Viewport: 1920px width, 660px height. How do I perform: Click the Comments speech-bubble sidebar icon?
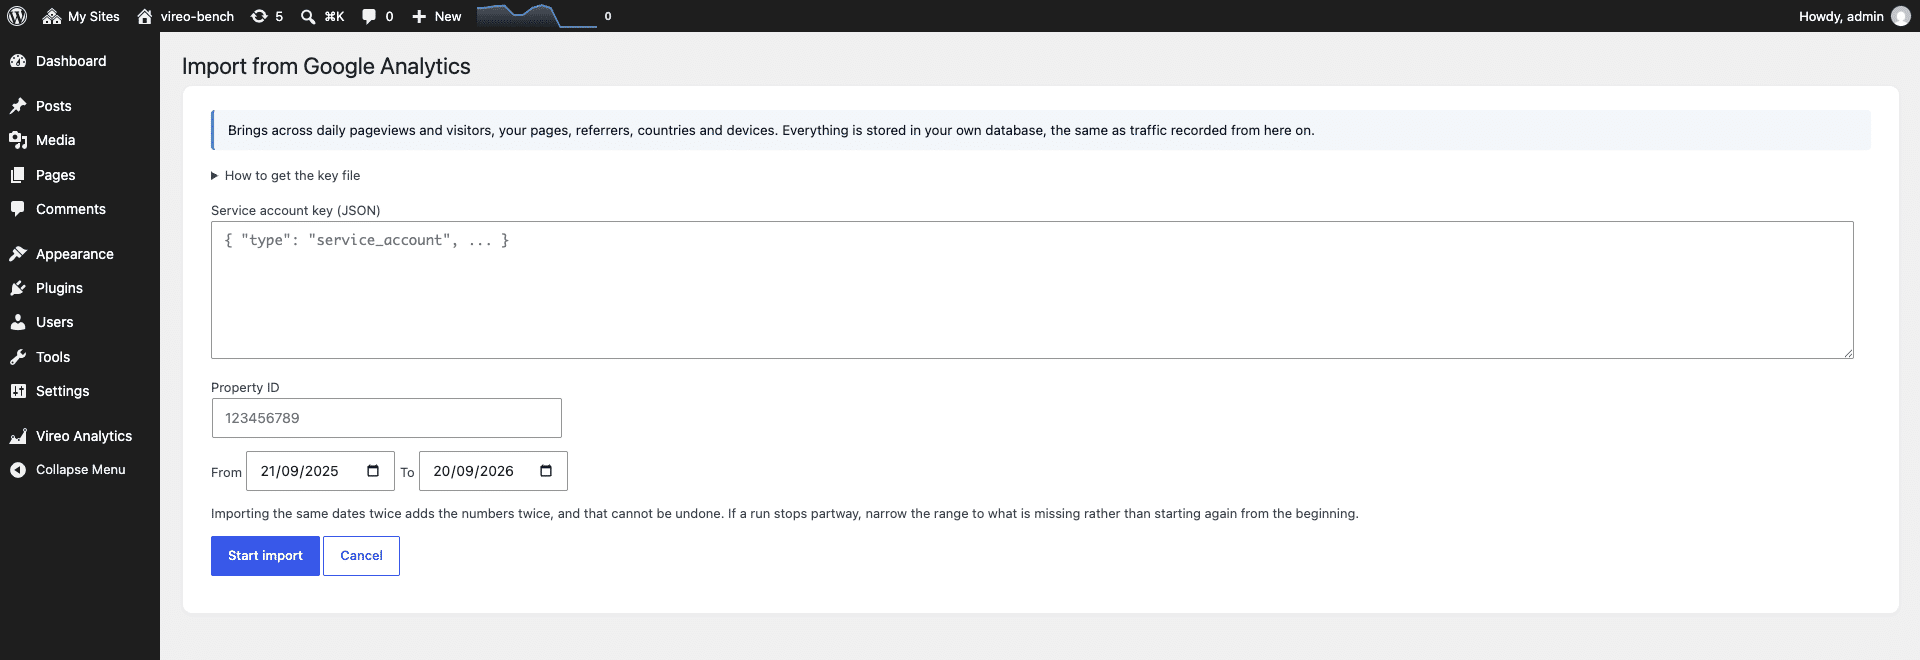tap(18, 209)
